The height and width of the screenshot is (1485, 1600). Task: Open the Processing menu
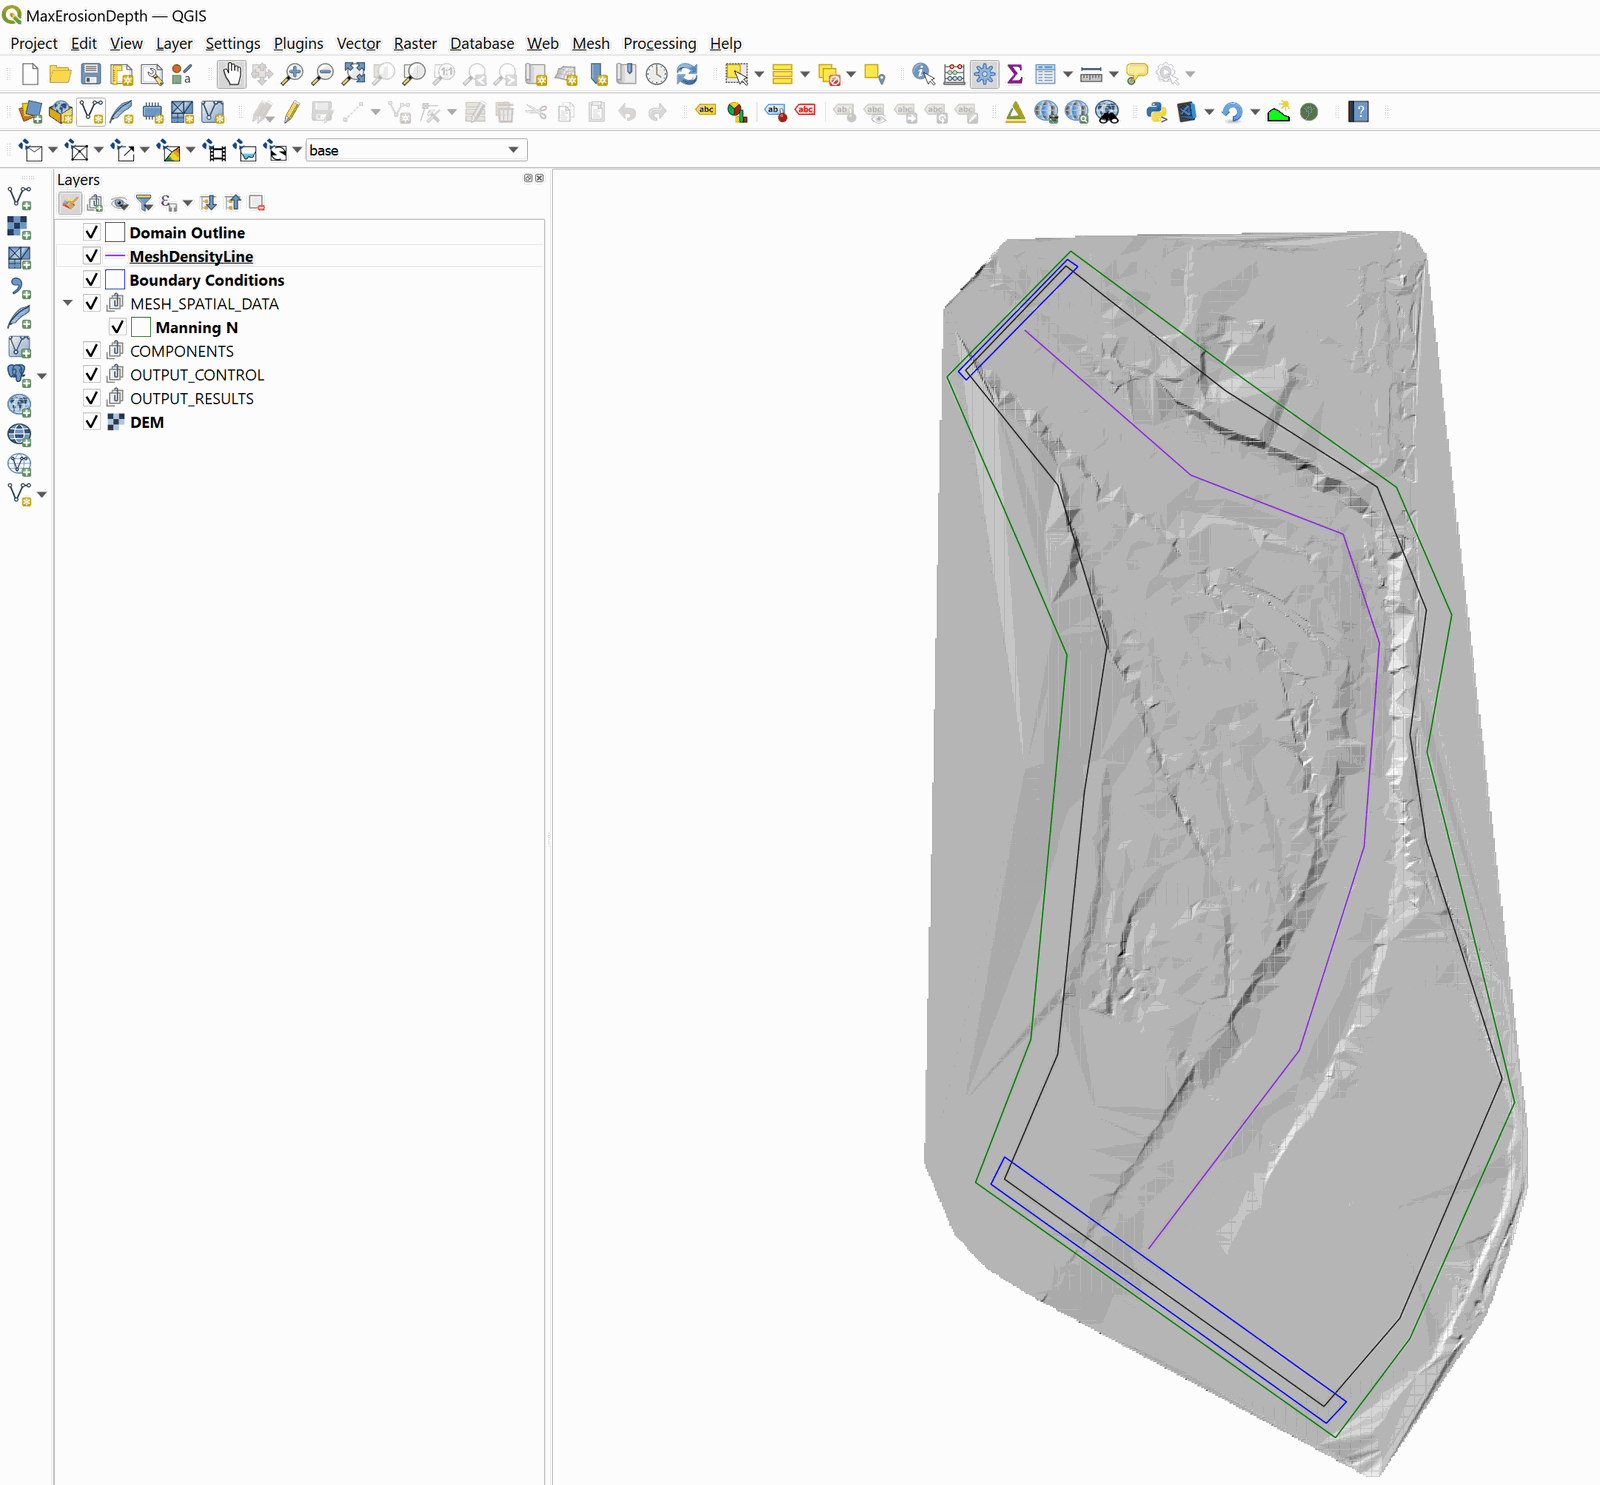[x=659, y=43]
